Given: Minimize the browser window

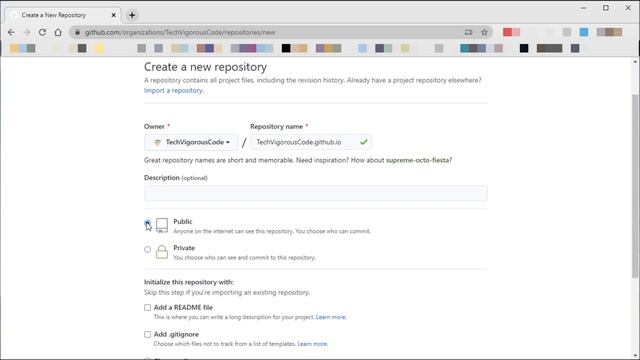Looking at the screenshot, I should (583, 8).
